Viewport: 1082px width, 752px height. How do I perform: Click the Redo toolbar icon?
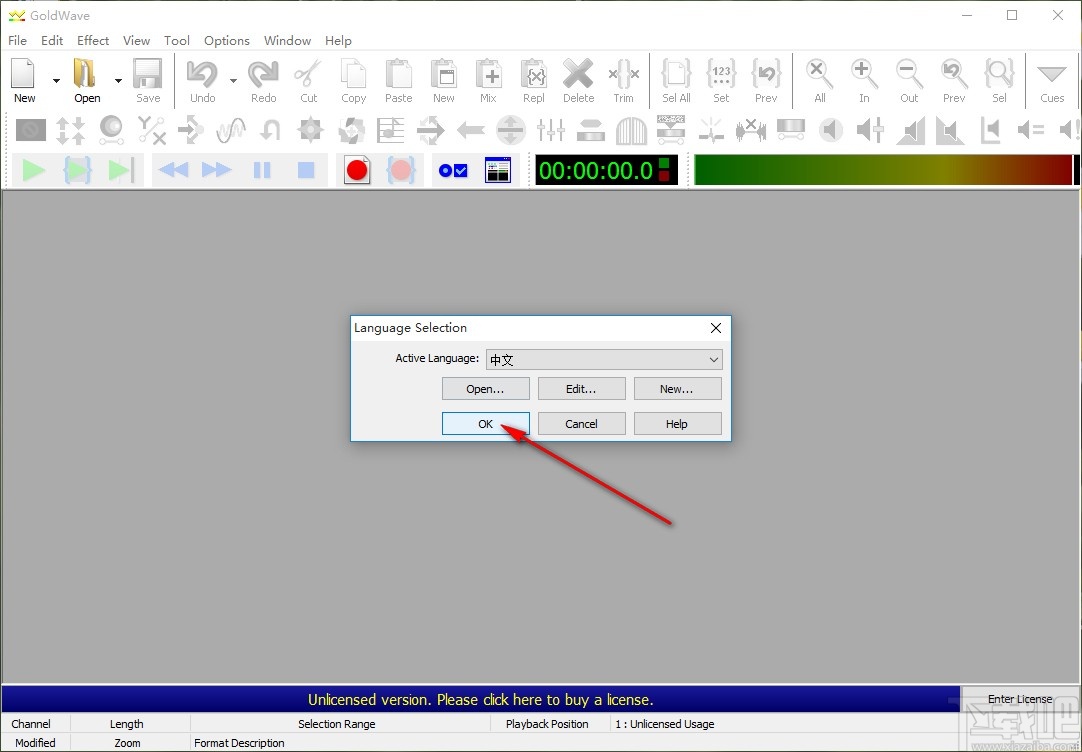tap(263, 73)
